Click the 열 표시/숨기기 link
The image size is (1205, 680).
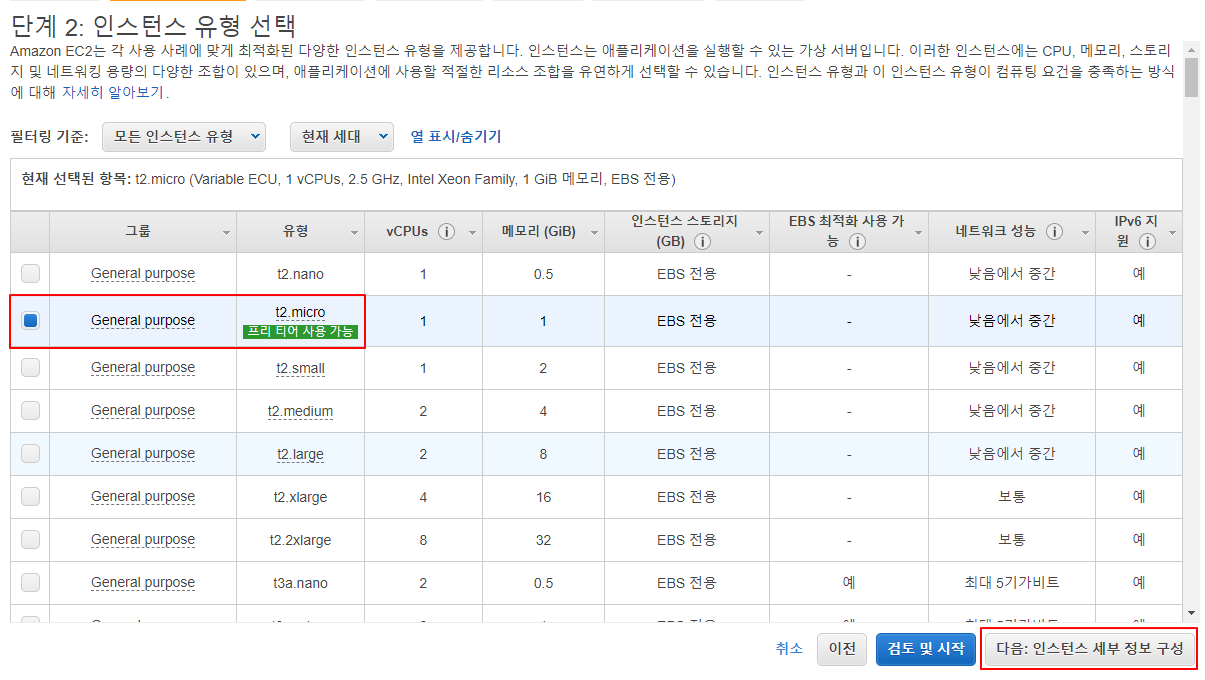pyautogui.click(x=456, y=136)
